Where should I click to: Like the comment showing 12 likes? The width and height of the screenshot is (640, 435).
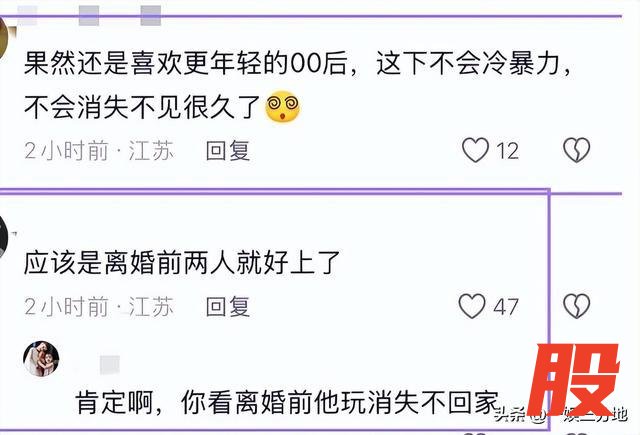point(476,150)
